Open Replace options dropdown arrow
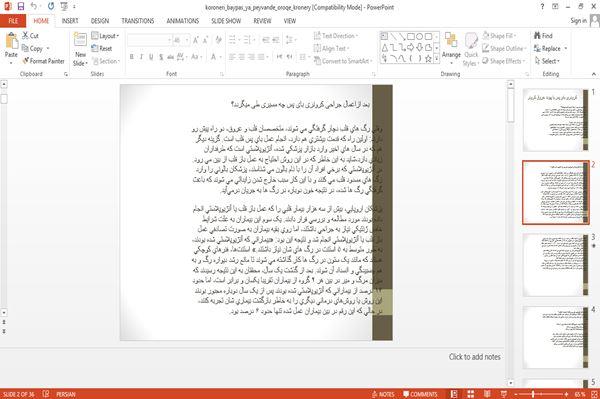This screenshot has width=600, height=399. click(566, 49)
